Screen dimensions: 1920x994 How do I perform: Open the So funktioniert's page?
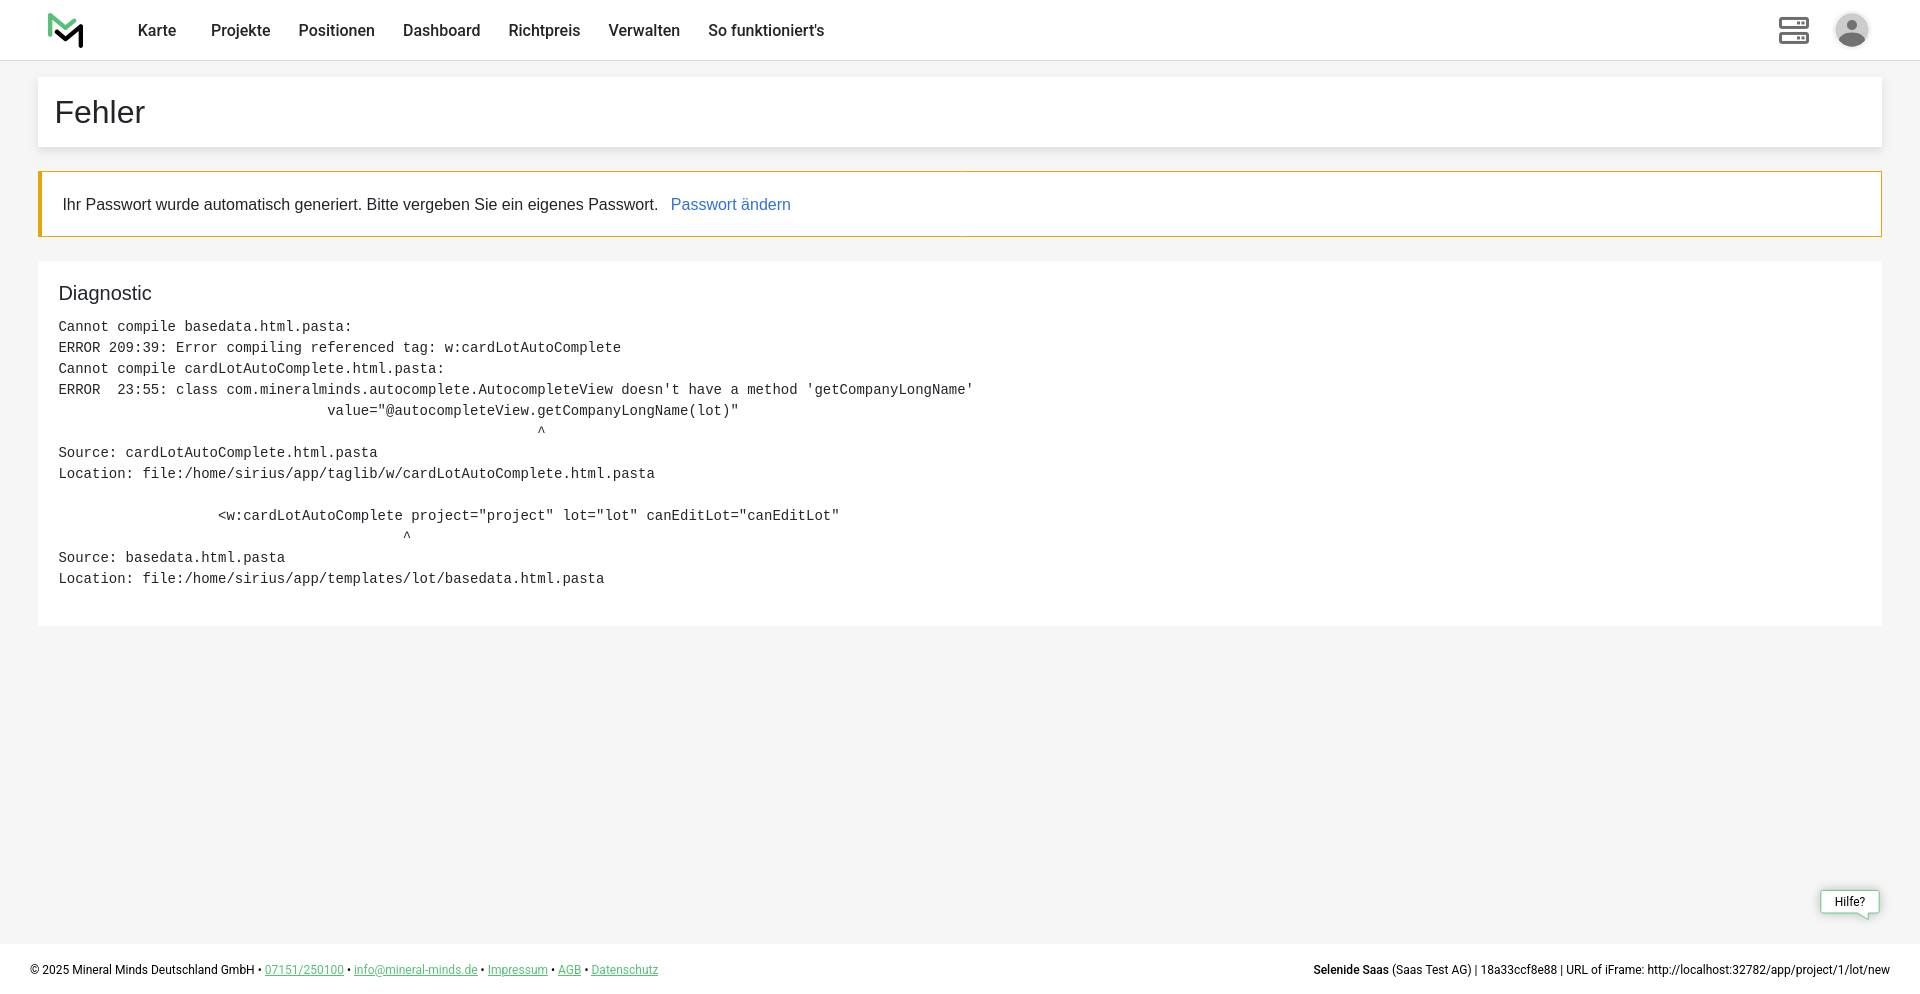point(766,31)
